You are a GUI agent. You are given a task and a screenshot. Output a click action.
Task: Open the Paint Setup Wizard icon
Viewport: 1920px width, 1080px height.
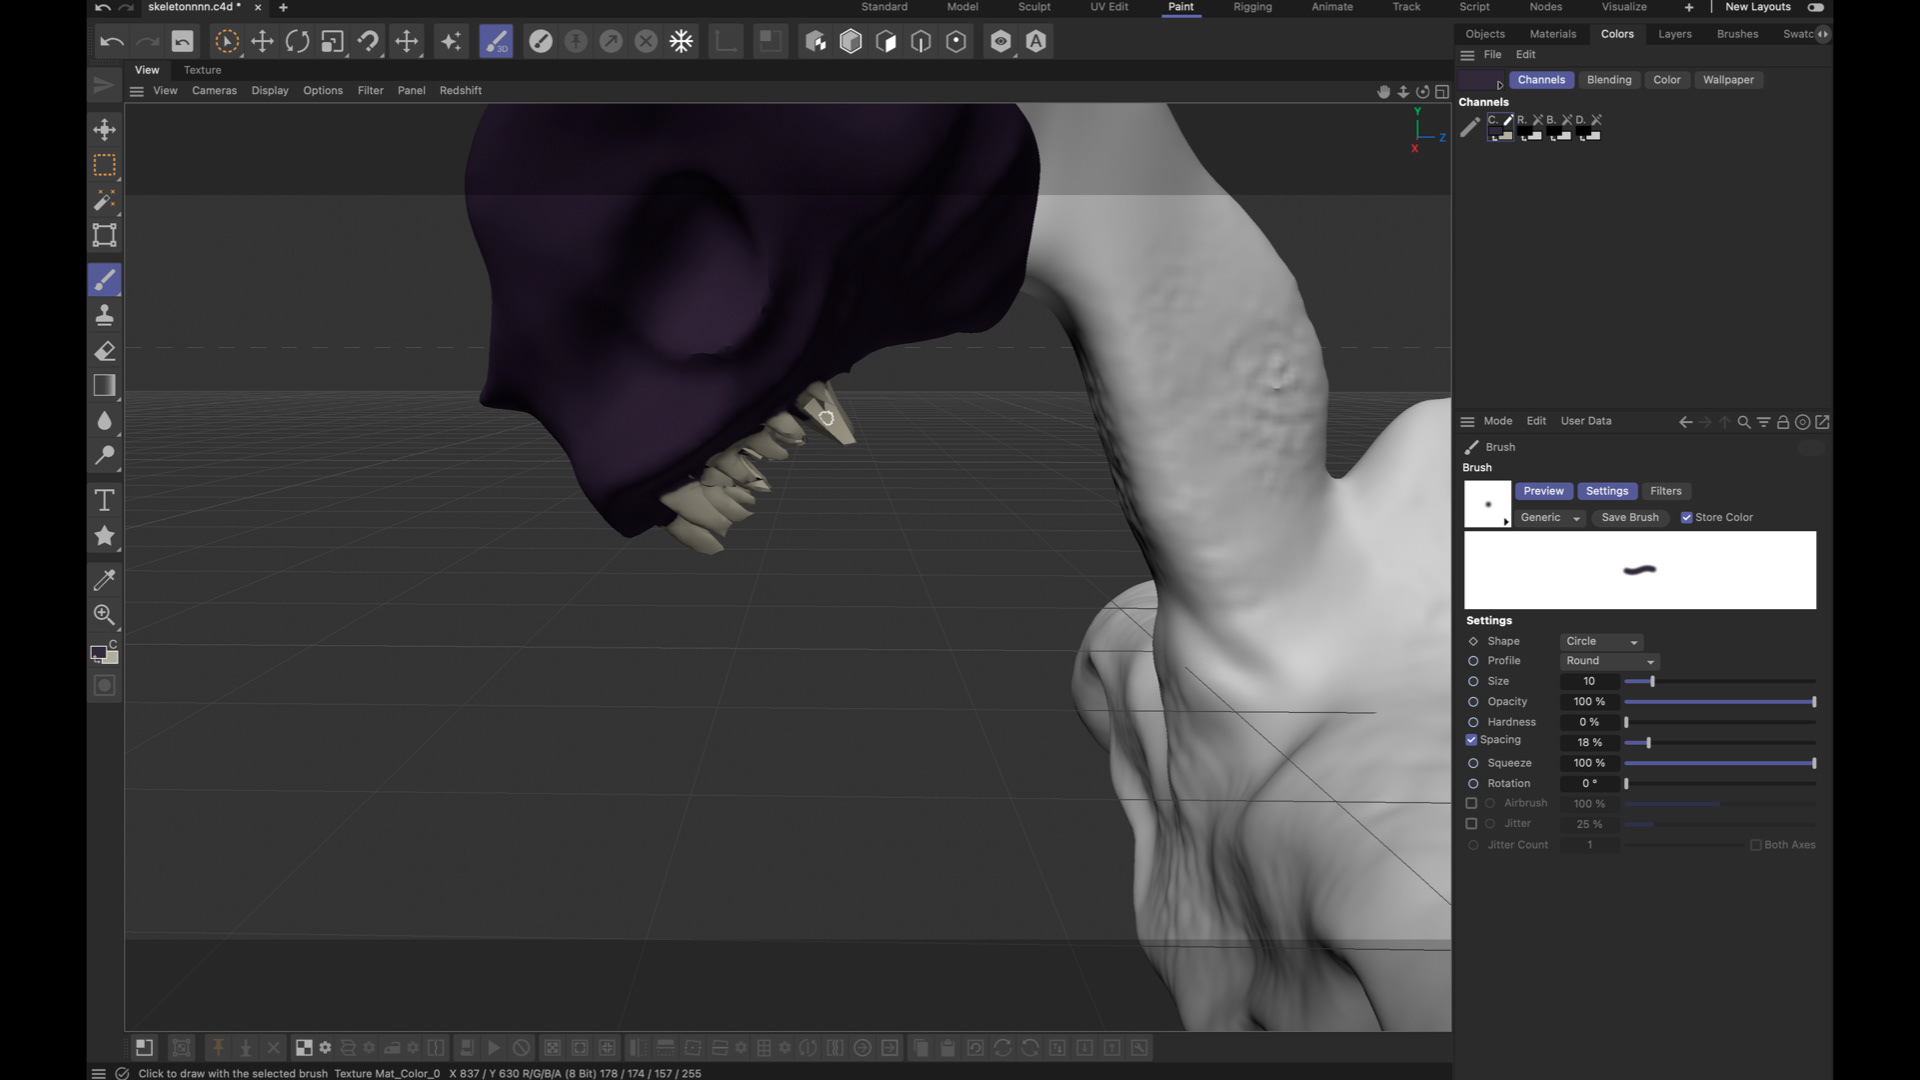pos(451,41)
